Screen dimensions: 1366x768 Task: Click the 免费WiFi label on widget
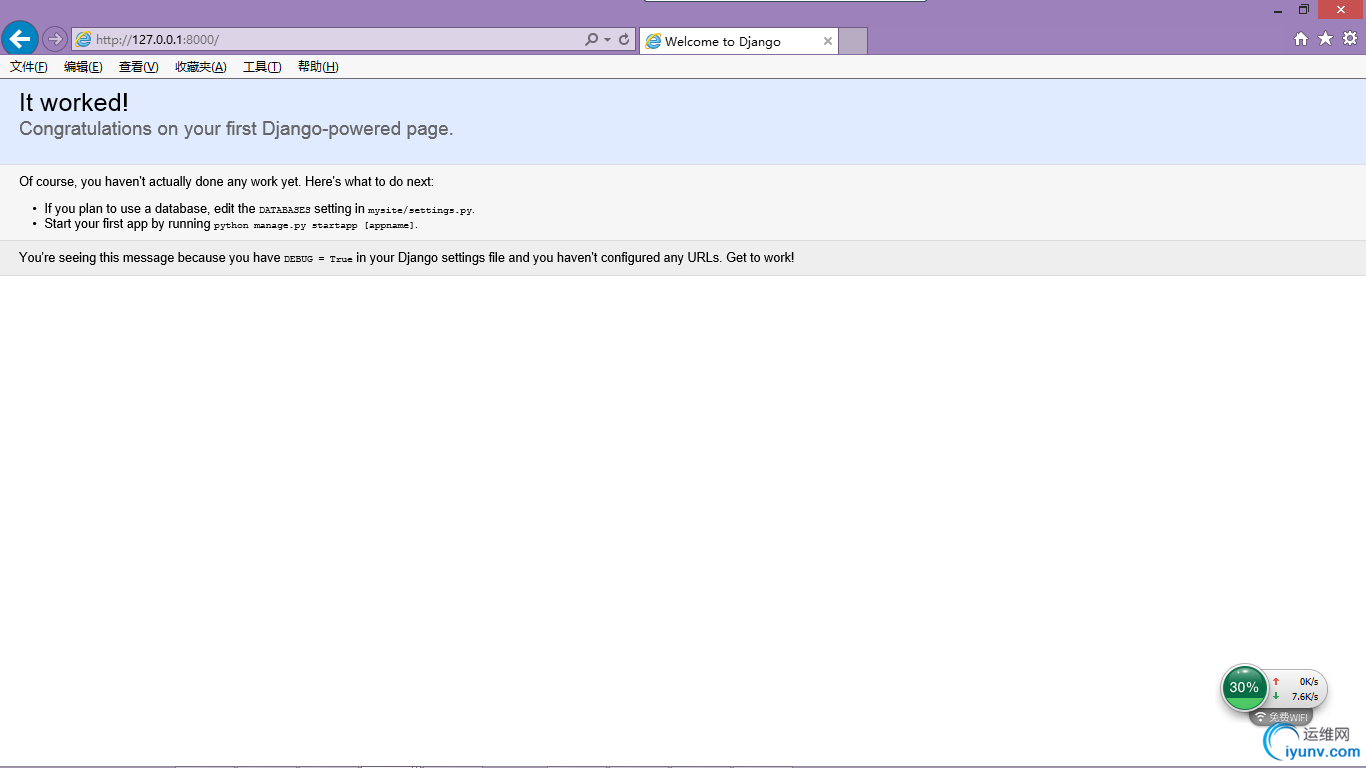(1281, 718)
